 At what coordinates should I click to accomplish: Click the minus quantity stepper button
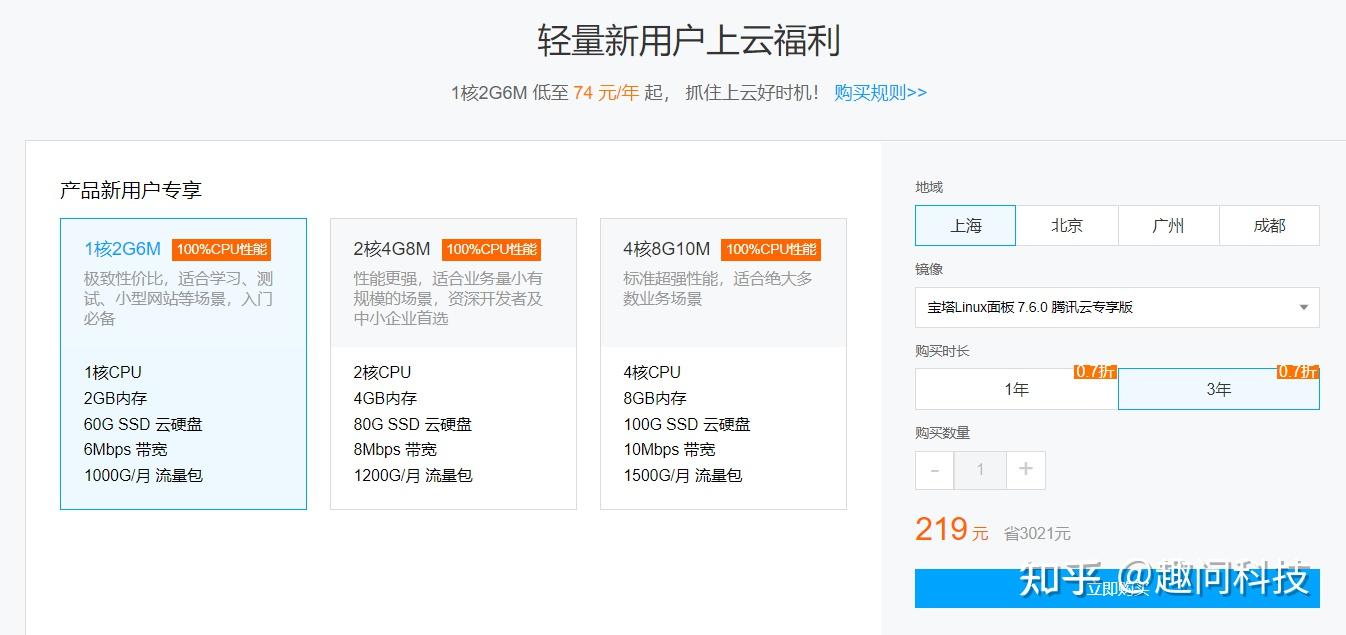tap(935, 470)
